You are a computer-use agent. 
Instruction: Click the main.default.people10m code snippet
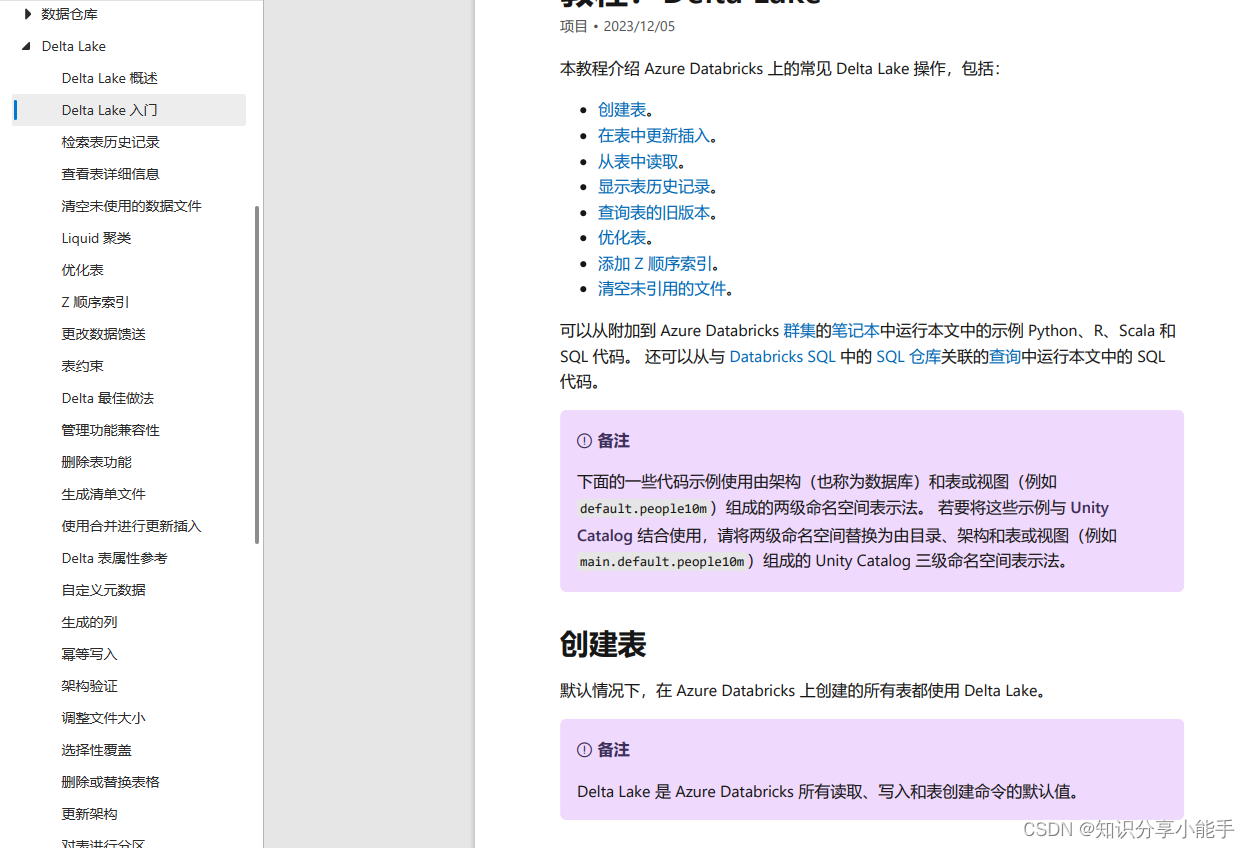coord(662,562)
